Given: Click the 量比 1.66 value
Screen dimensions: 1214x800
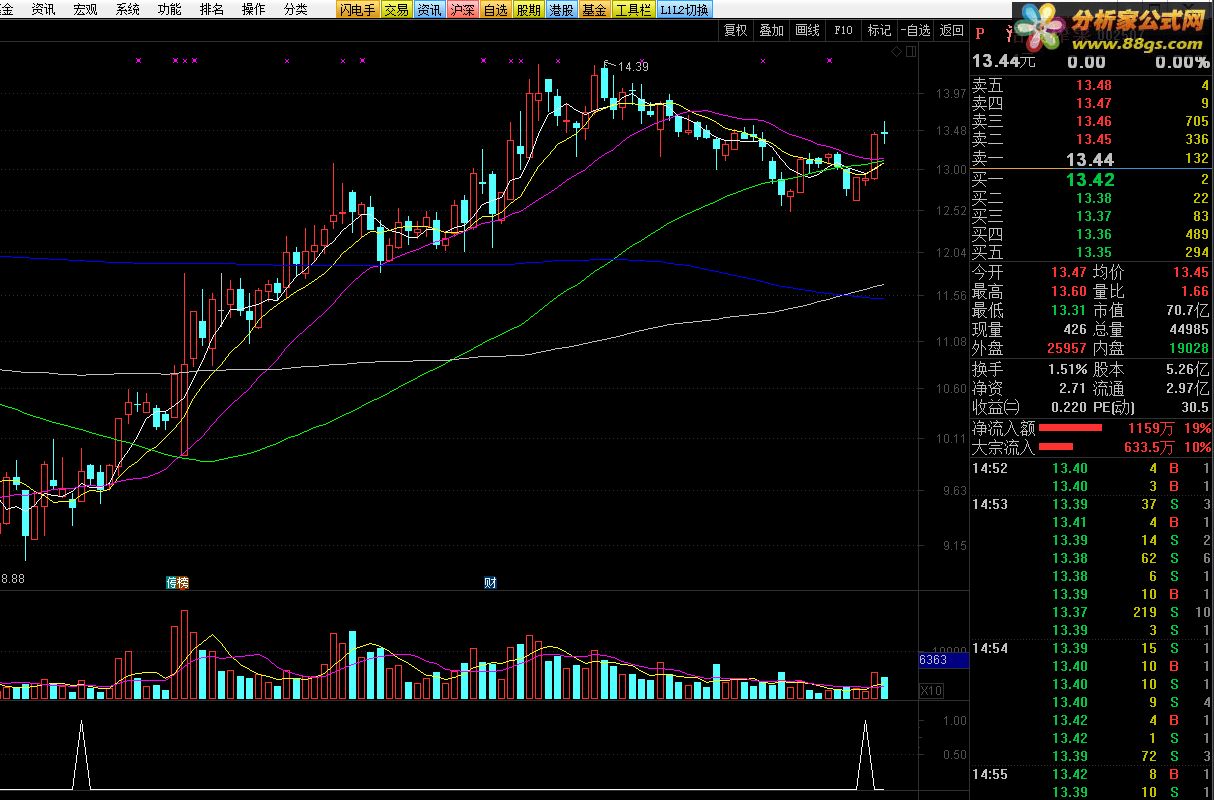Looking at the screenshot, I should tap(1195, 292).
